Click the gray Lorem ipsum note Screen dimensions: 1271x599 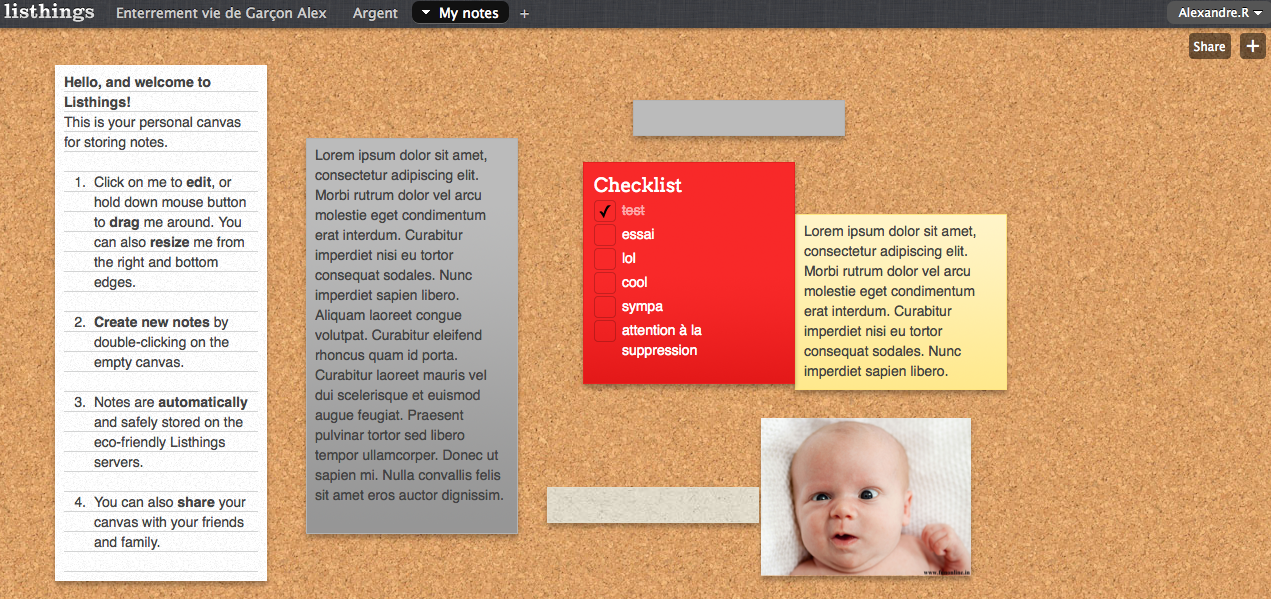[x=411, y=335]
